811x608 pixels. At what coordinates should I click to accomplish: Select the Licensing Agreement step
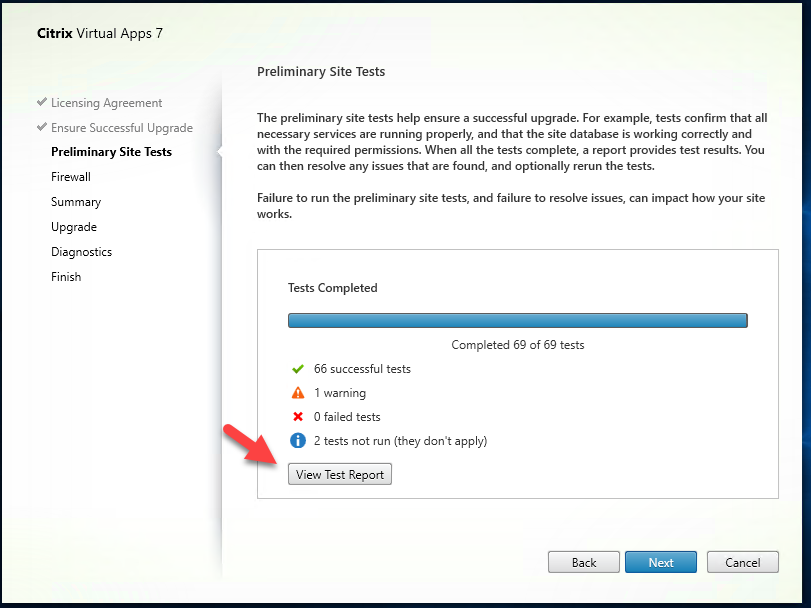point(107,103)
